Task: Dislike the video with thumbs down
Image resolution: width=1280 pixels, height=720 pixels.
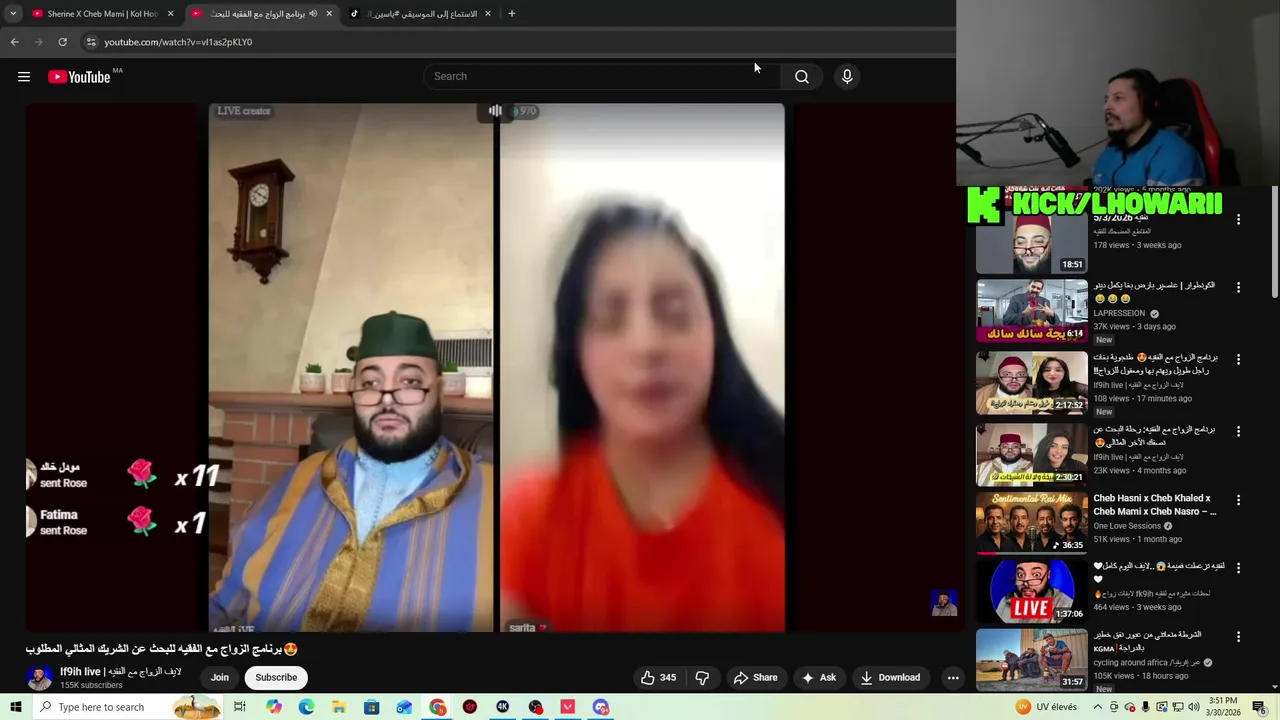Action: point(702,678)
